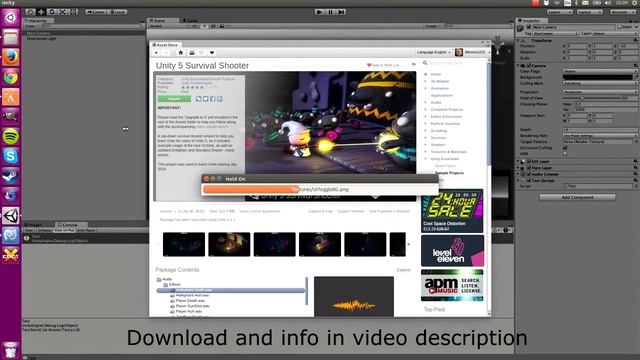Open Google Chrome from the launcher
This screenshot has height=360, width=640.
click(x=11, y=77)
